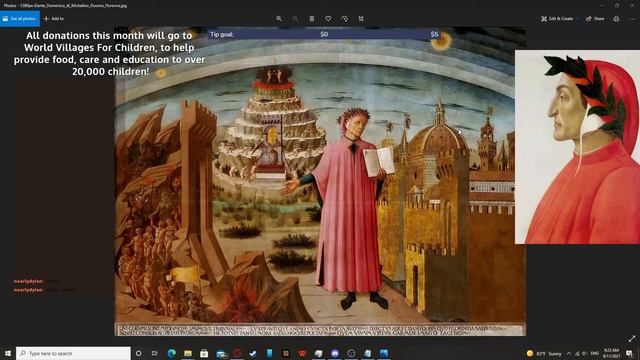Open the Discord icon on taskbar
Screen dimensions: 640x360
335,353
